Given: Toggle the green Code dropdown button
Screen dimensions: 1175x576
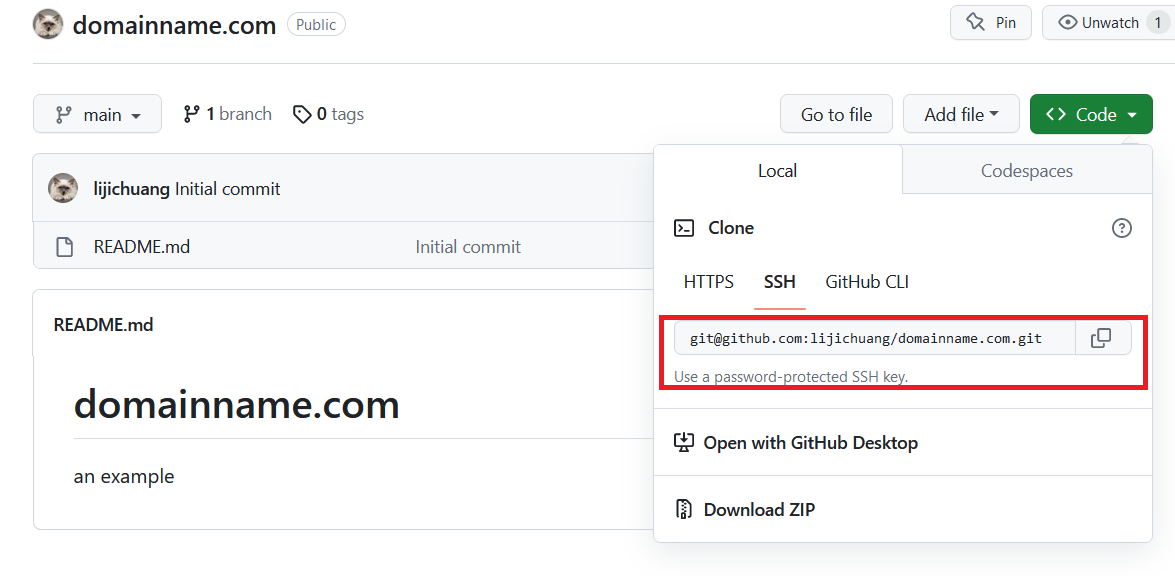Looking at the screenshot, I should click(1090, 115).
